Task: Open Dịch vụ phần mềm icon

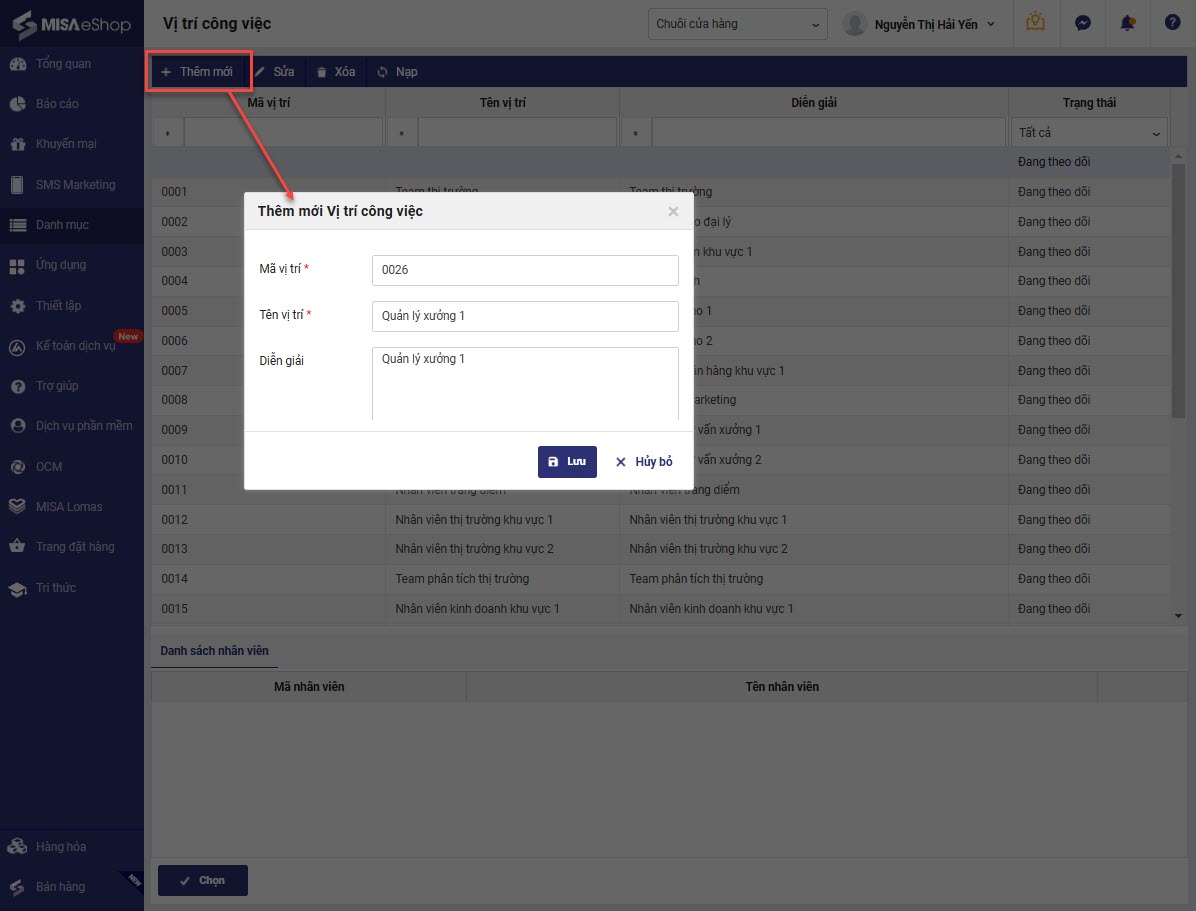Action: [x=18, y=427]
